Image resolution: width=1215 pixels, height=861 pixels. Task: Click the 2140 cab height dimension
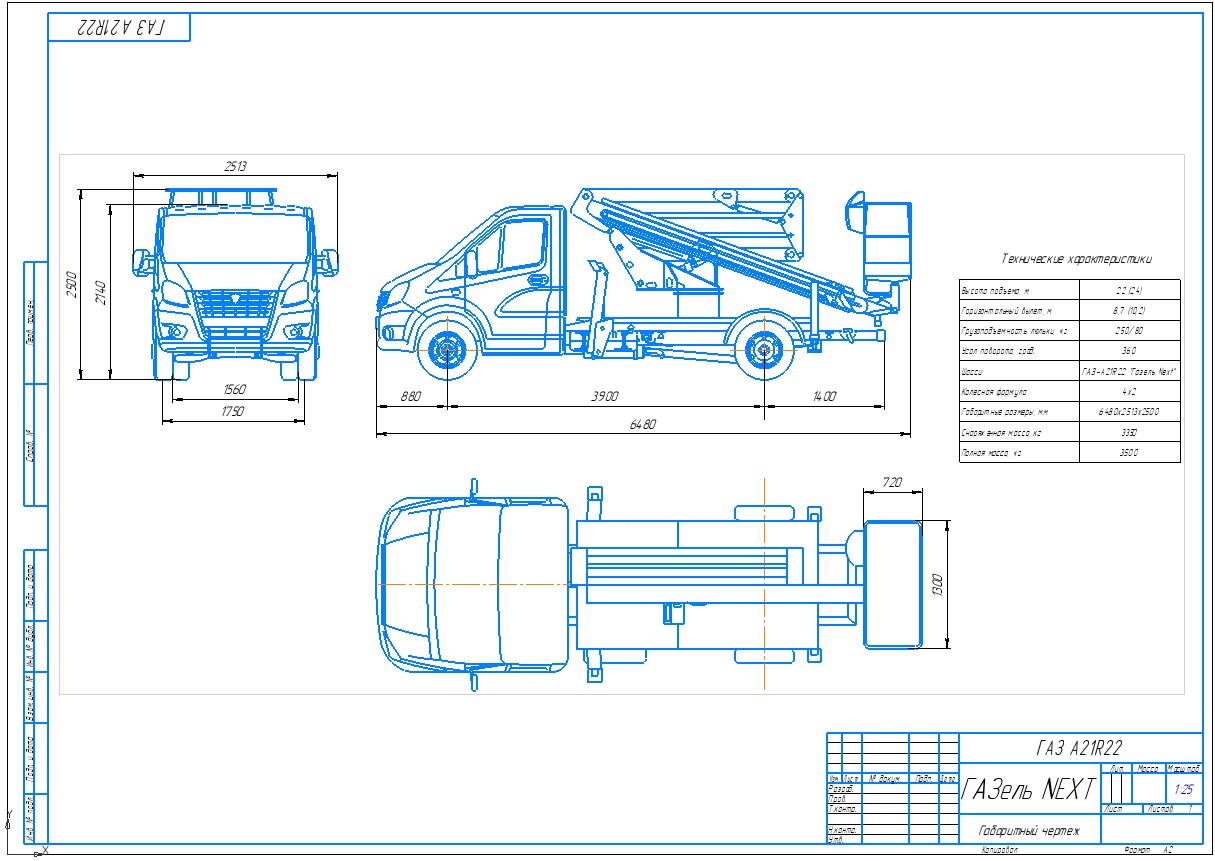pos(100,294)
